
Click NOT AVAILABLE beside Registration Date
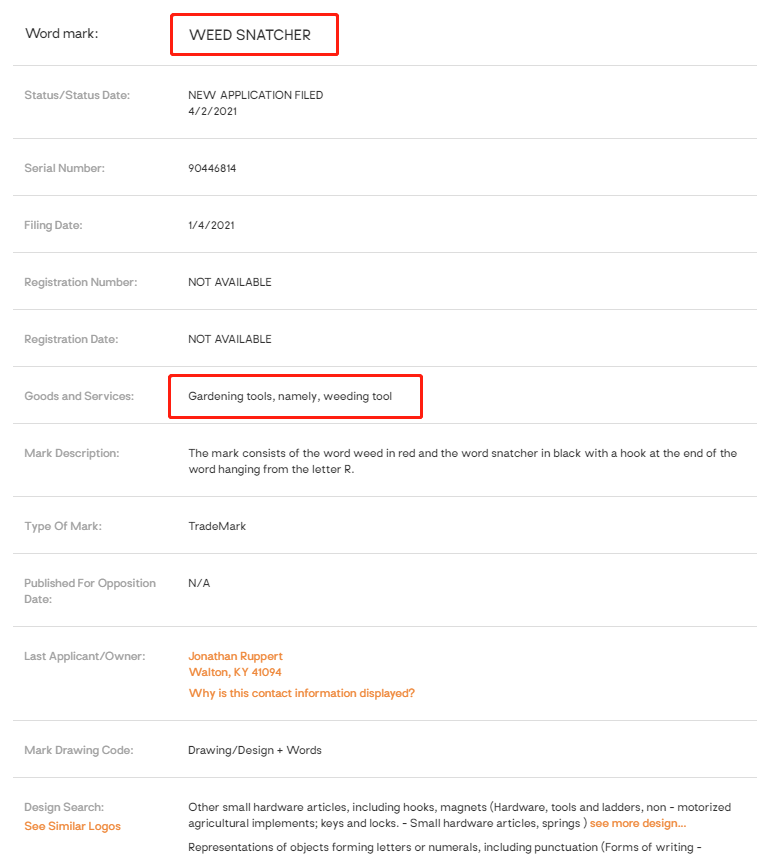(x=229, y=339)
